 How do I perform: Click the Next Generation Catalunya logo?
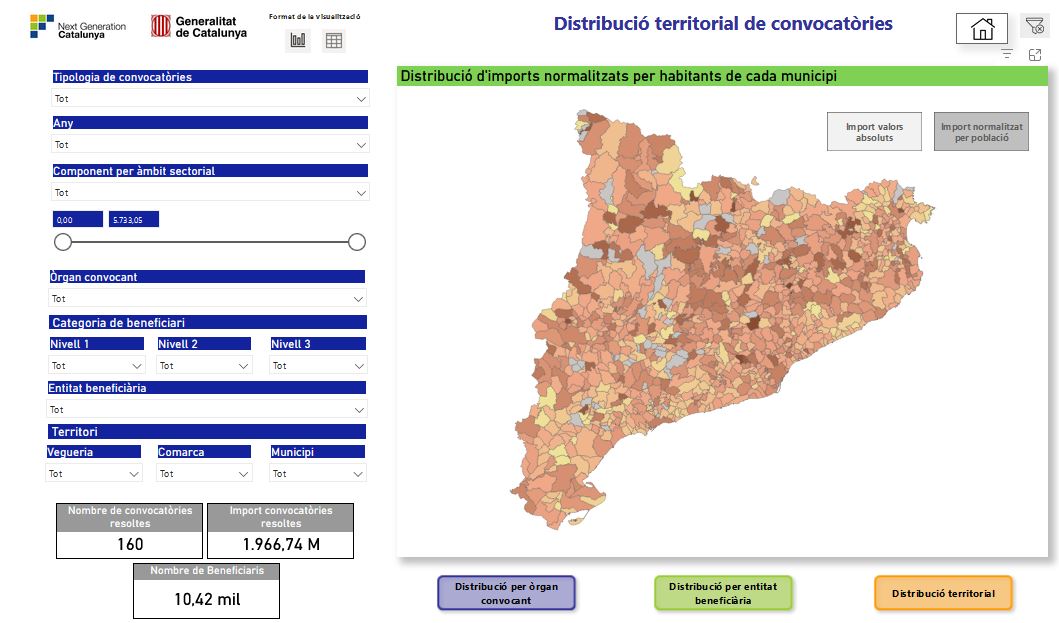[x=78, y=27]
